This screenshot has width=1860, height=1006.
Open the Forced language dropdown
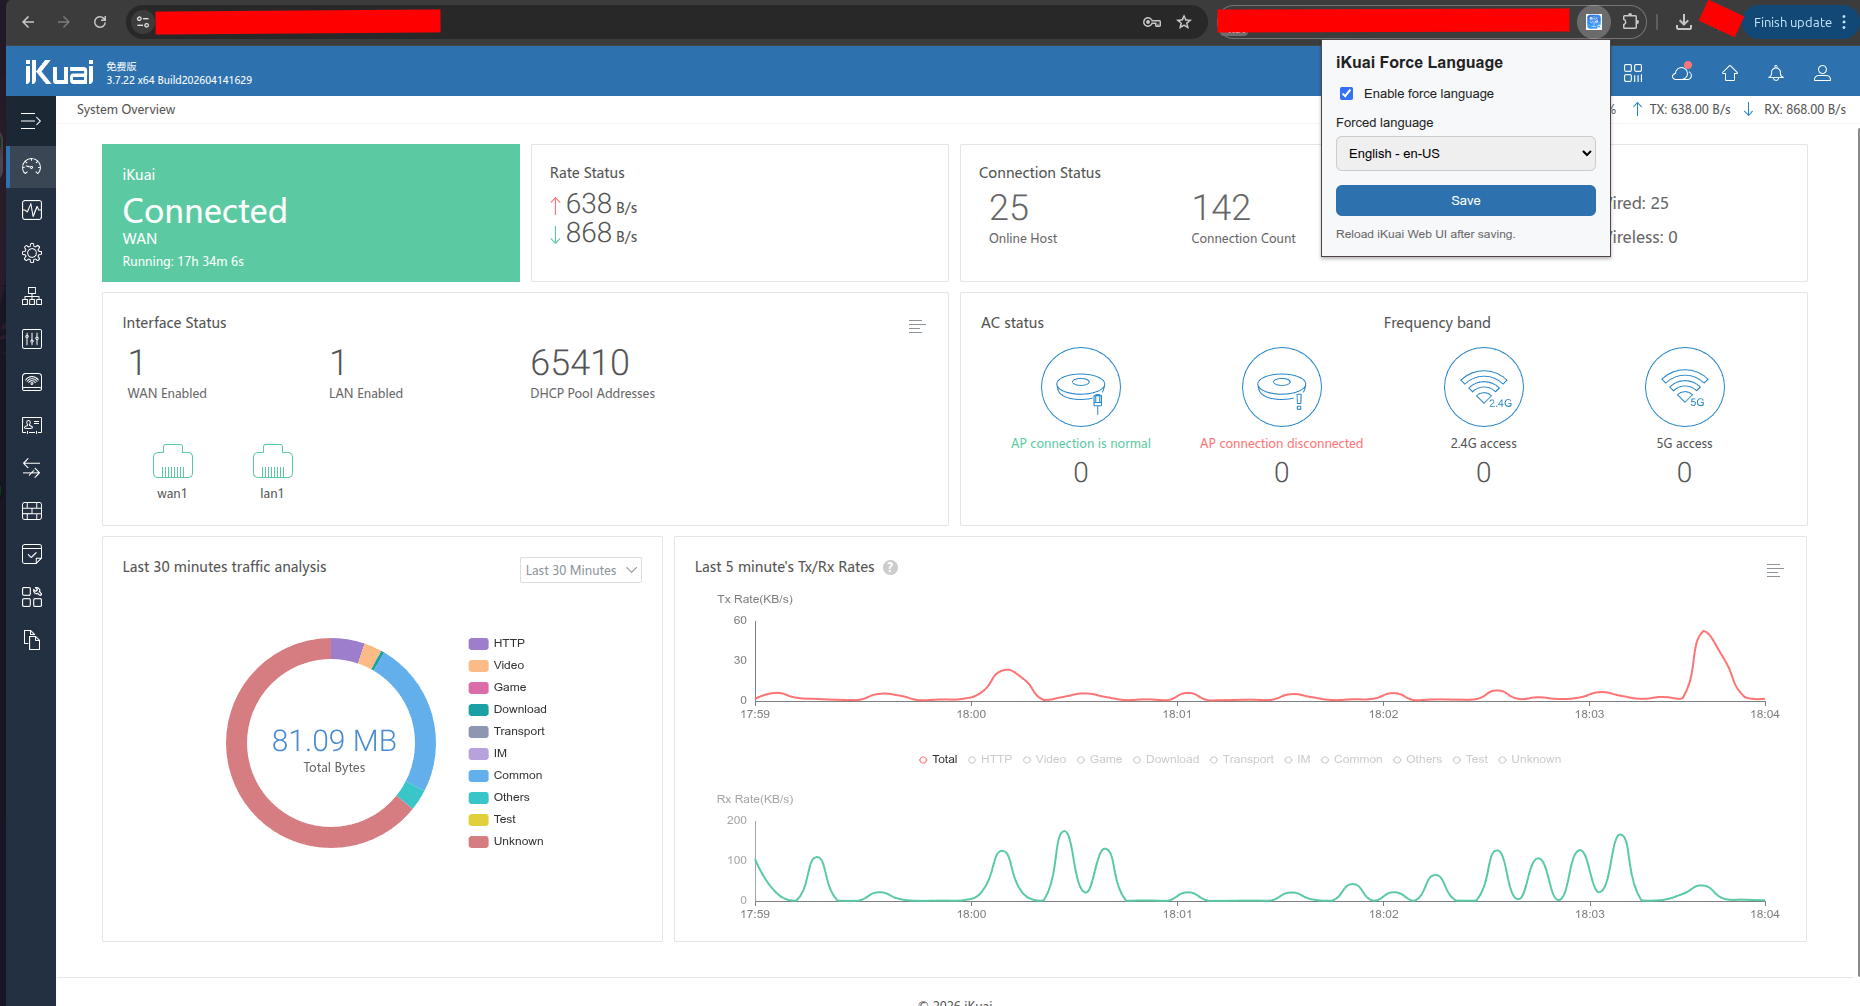click(x=1465, y=154)
